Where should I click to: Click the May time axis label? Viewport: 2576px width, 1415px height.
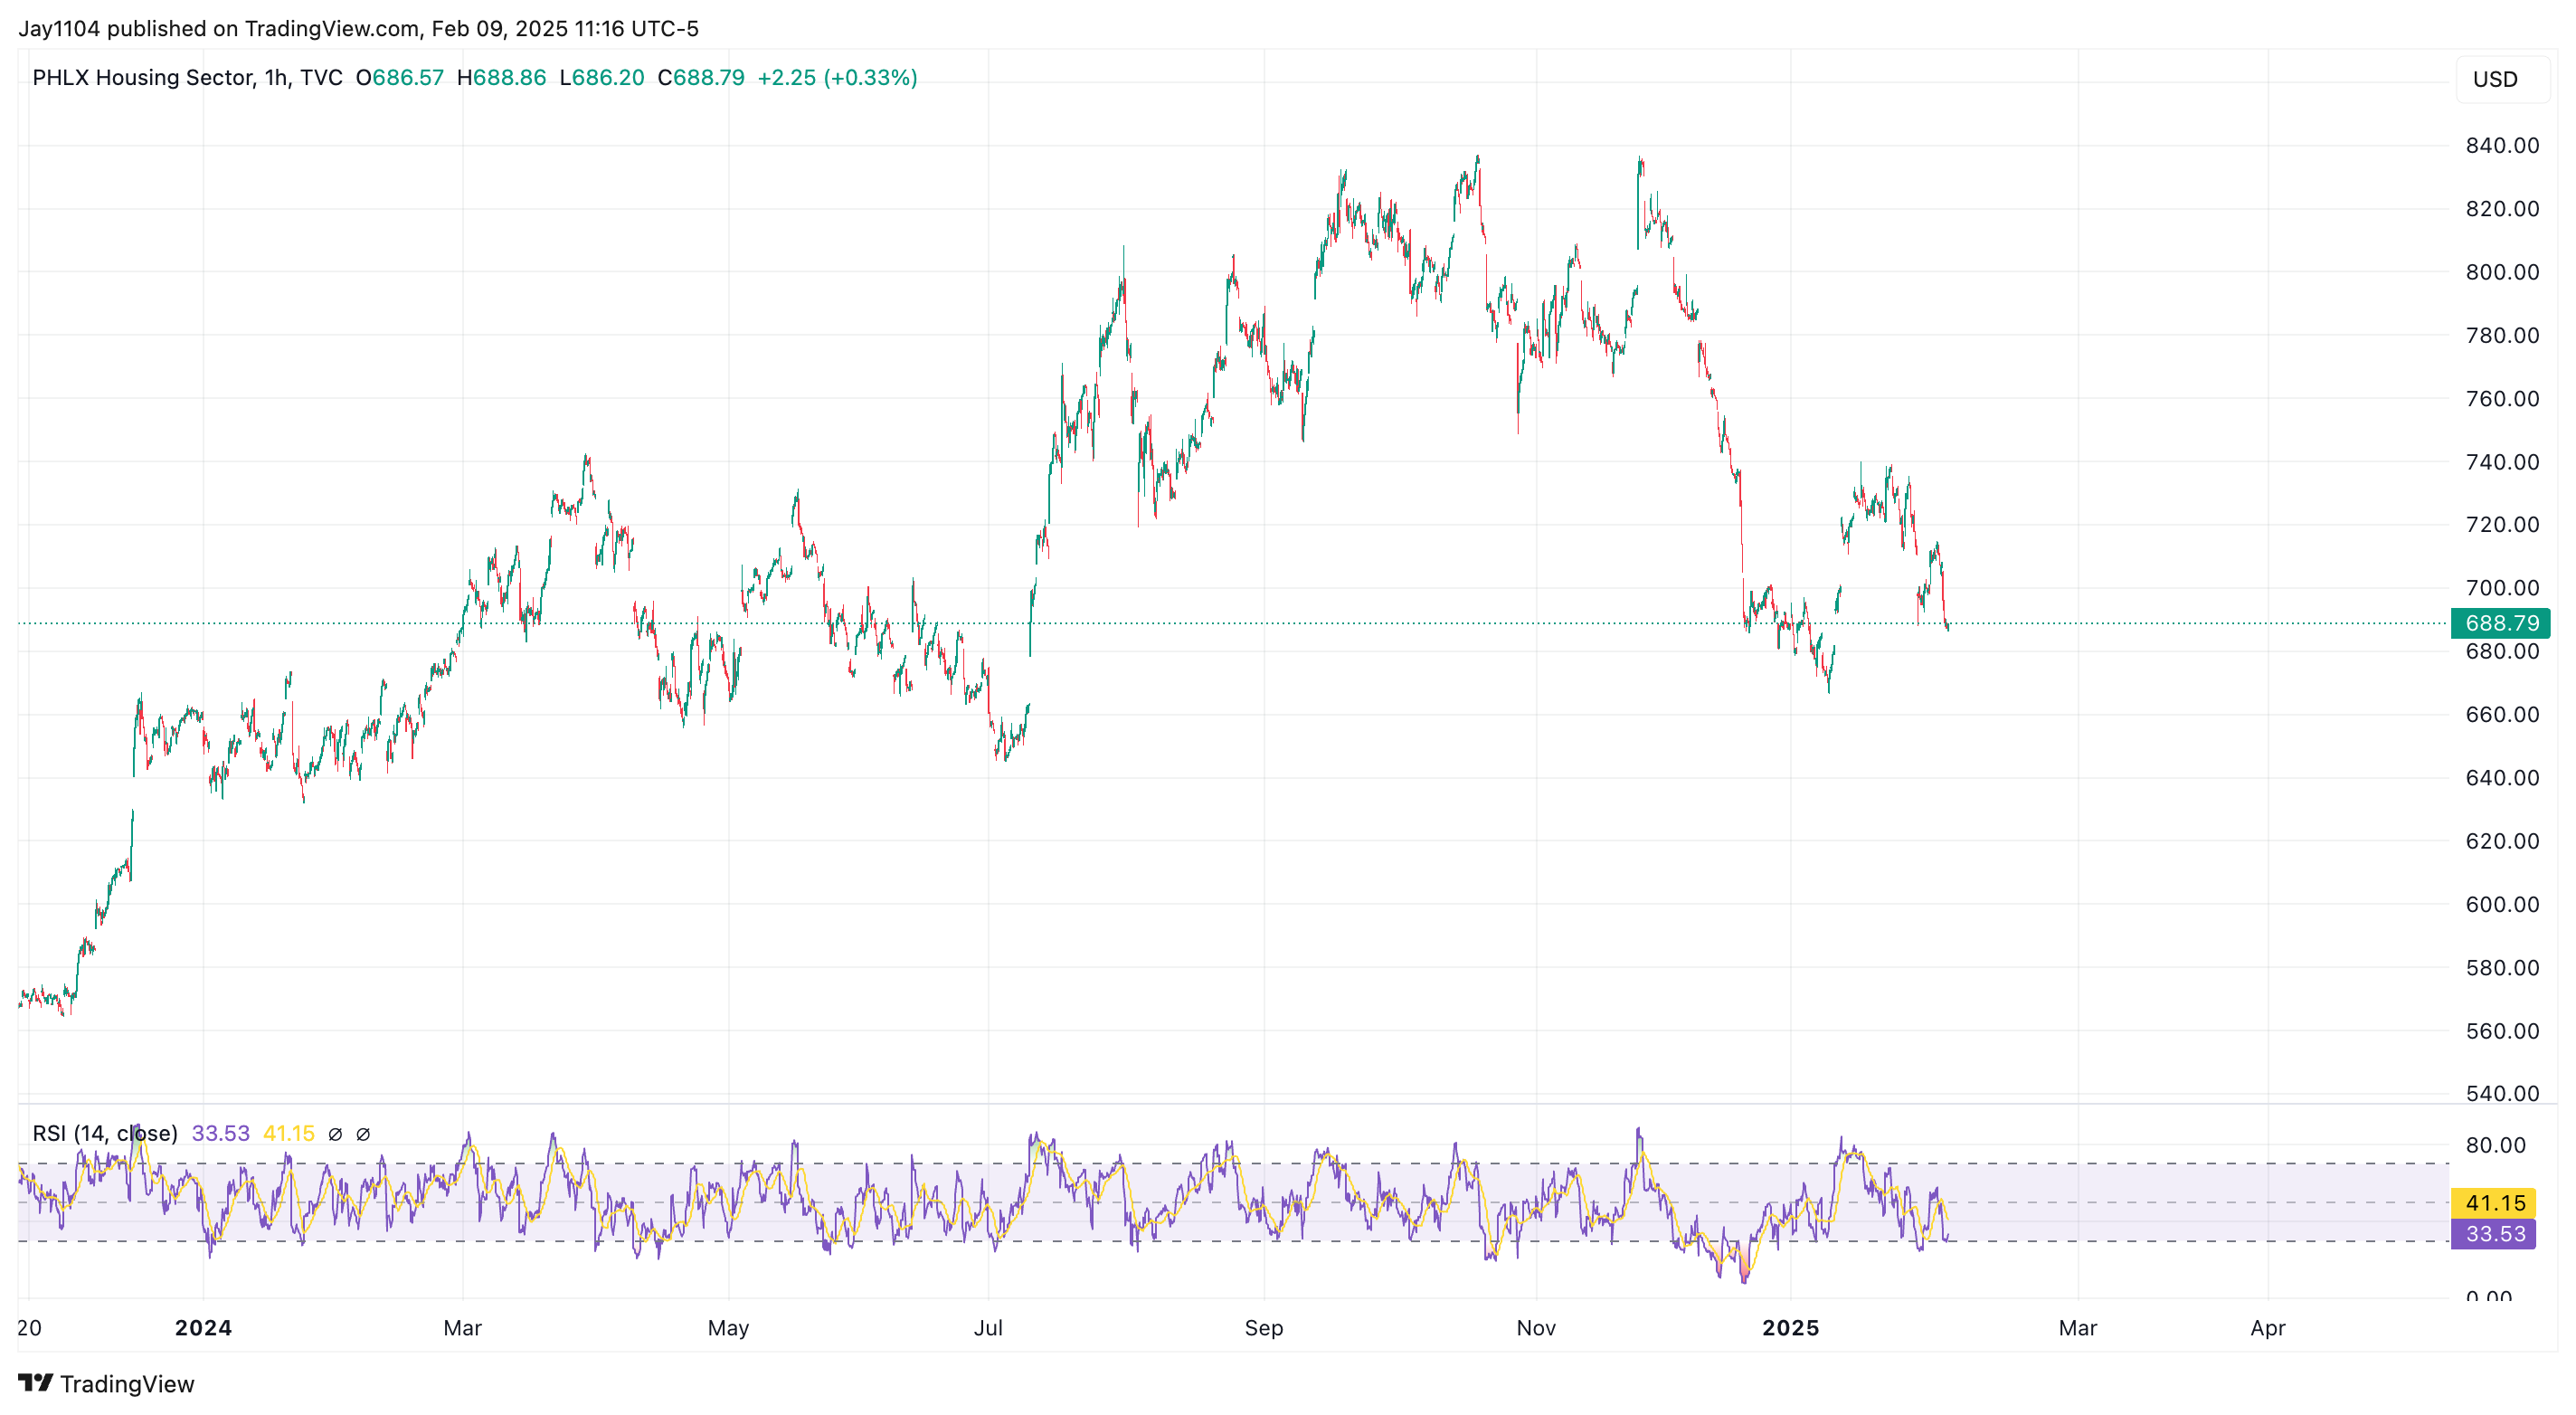[x=729, y=1328]
